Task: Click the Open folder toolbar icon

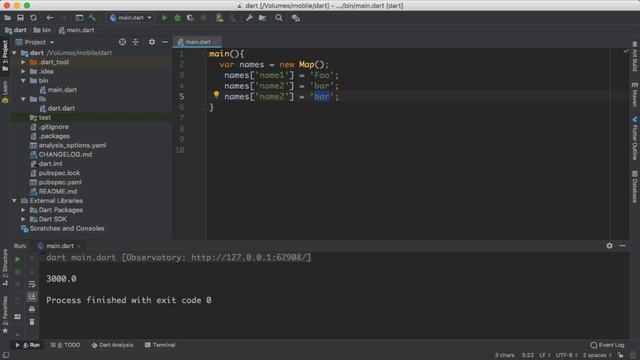Action: [x=7, y=18]
